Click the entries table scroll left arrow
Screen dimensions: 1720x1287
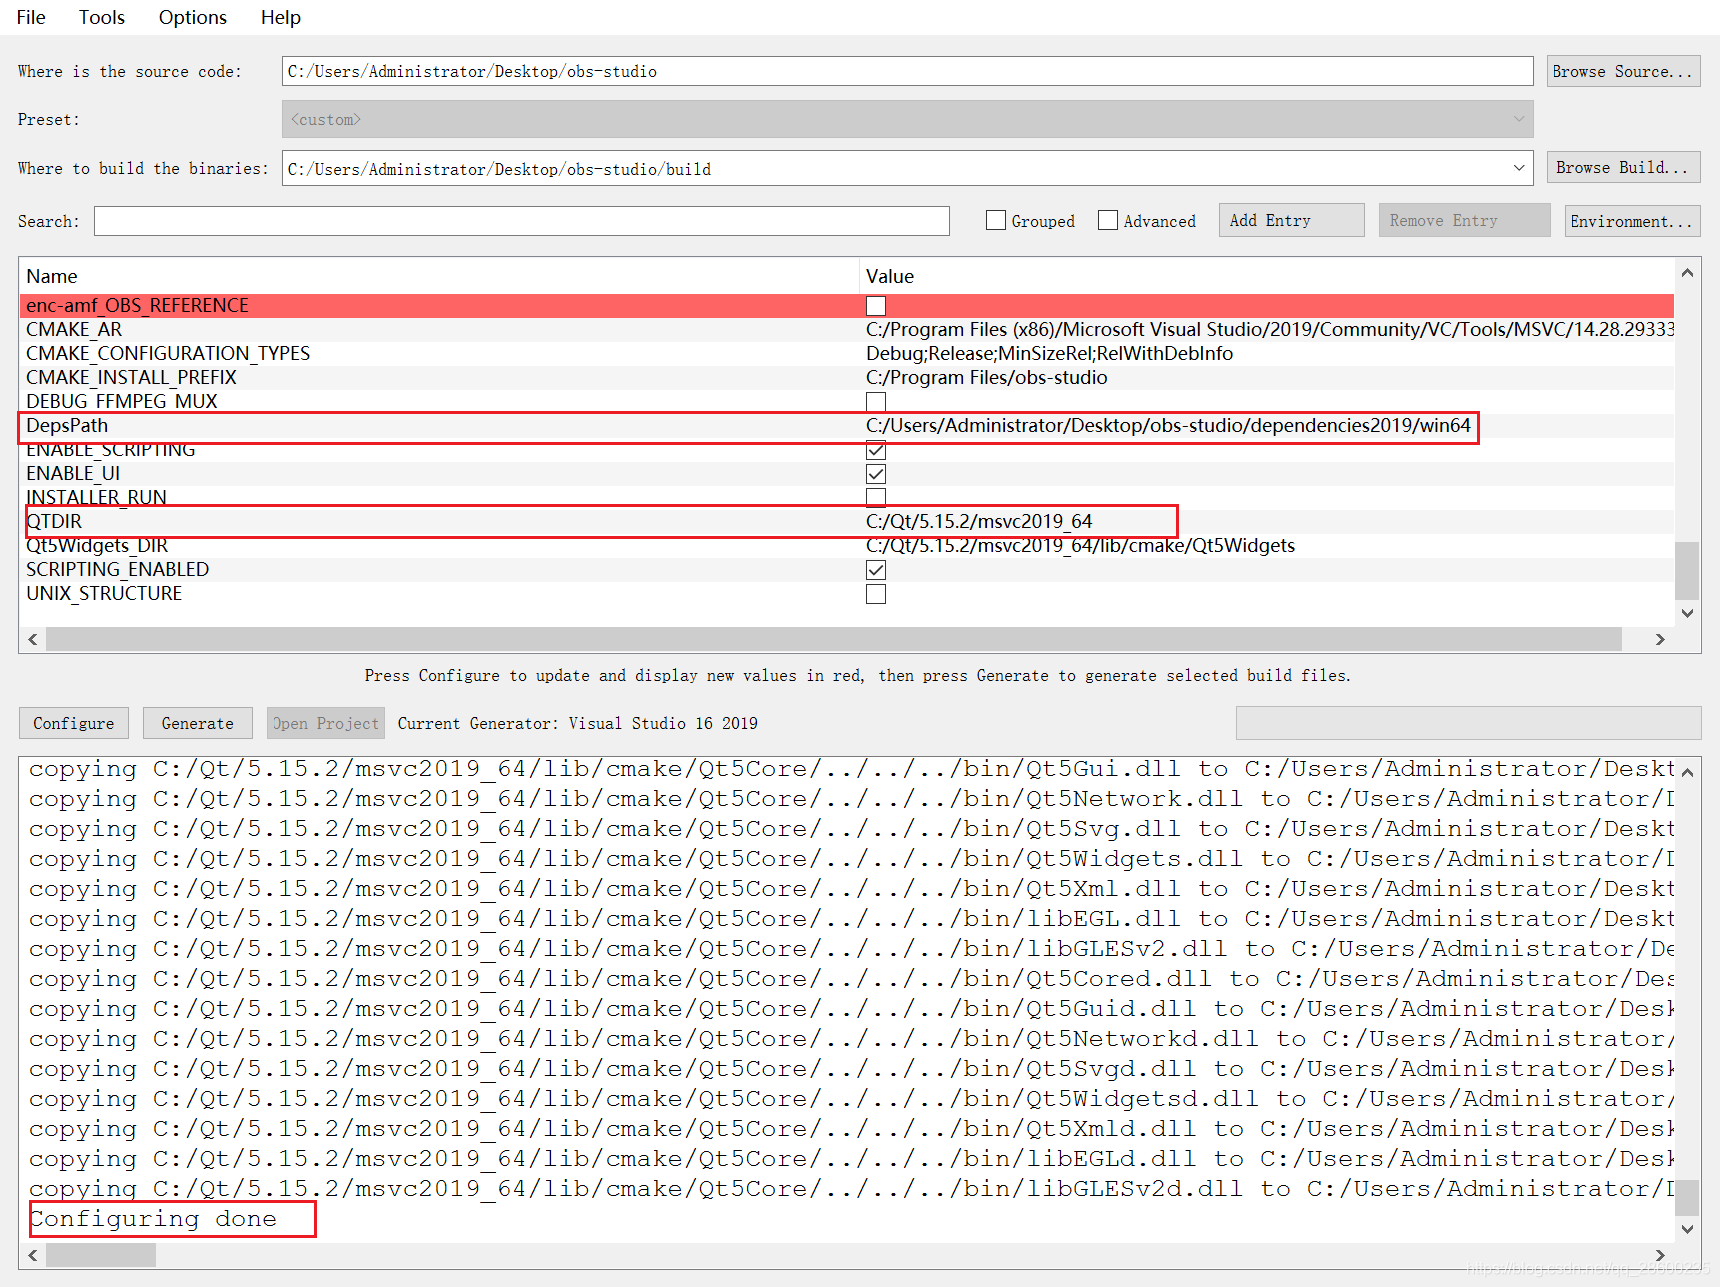click(x=33, y=639)
